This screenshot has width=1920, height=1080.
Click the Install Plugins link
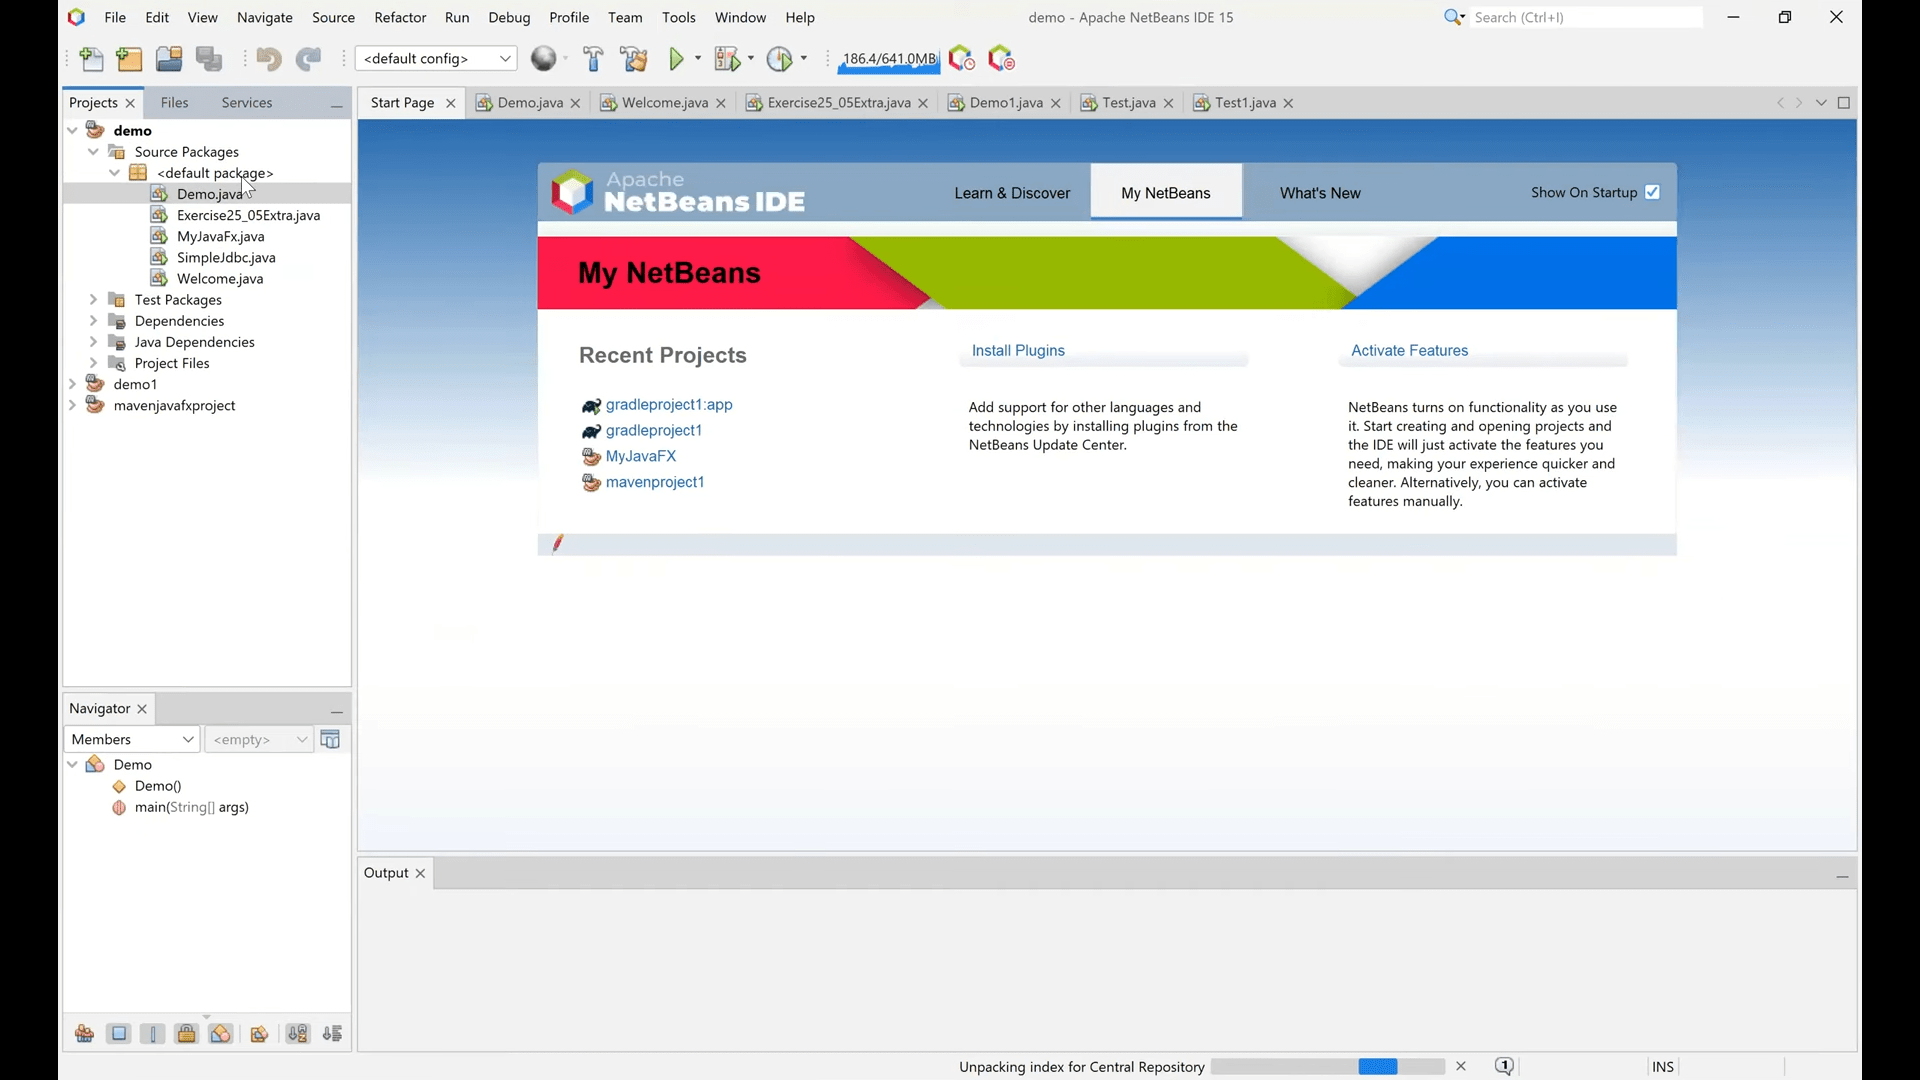coord(1018,351)
